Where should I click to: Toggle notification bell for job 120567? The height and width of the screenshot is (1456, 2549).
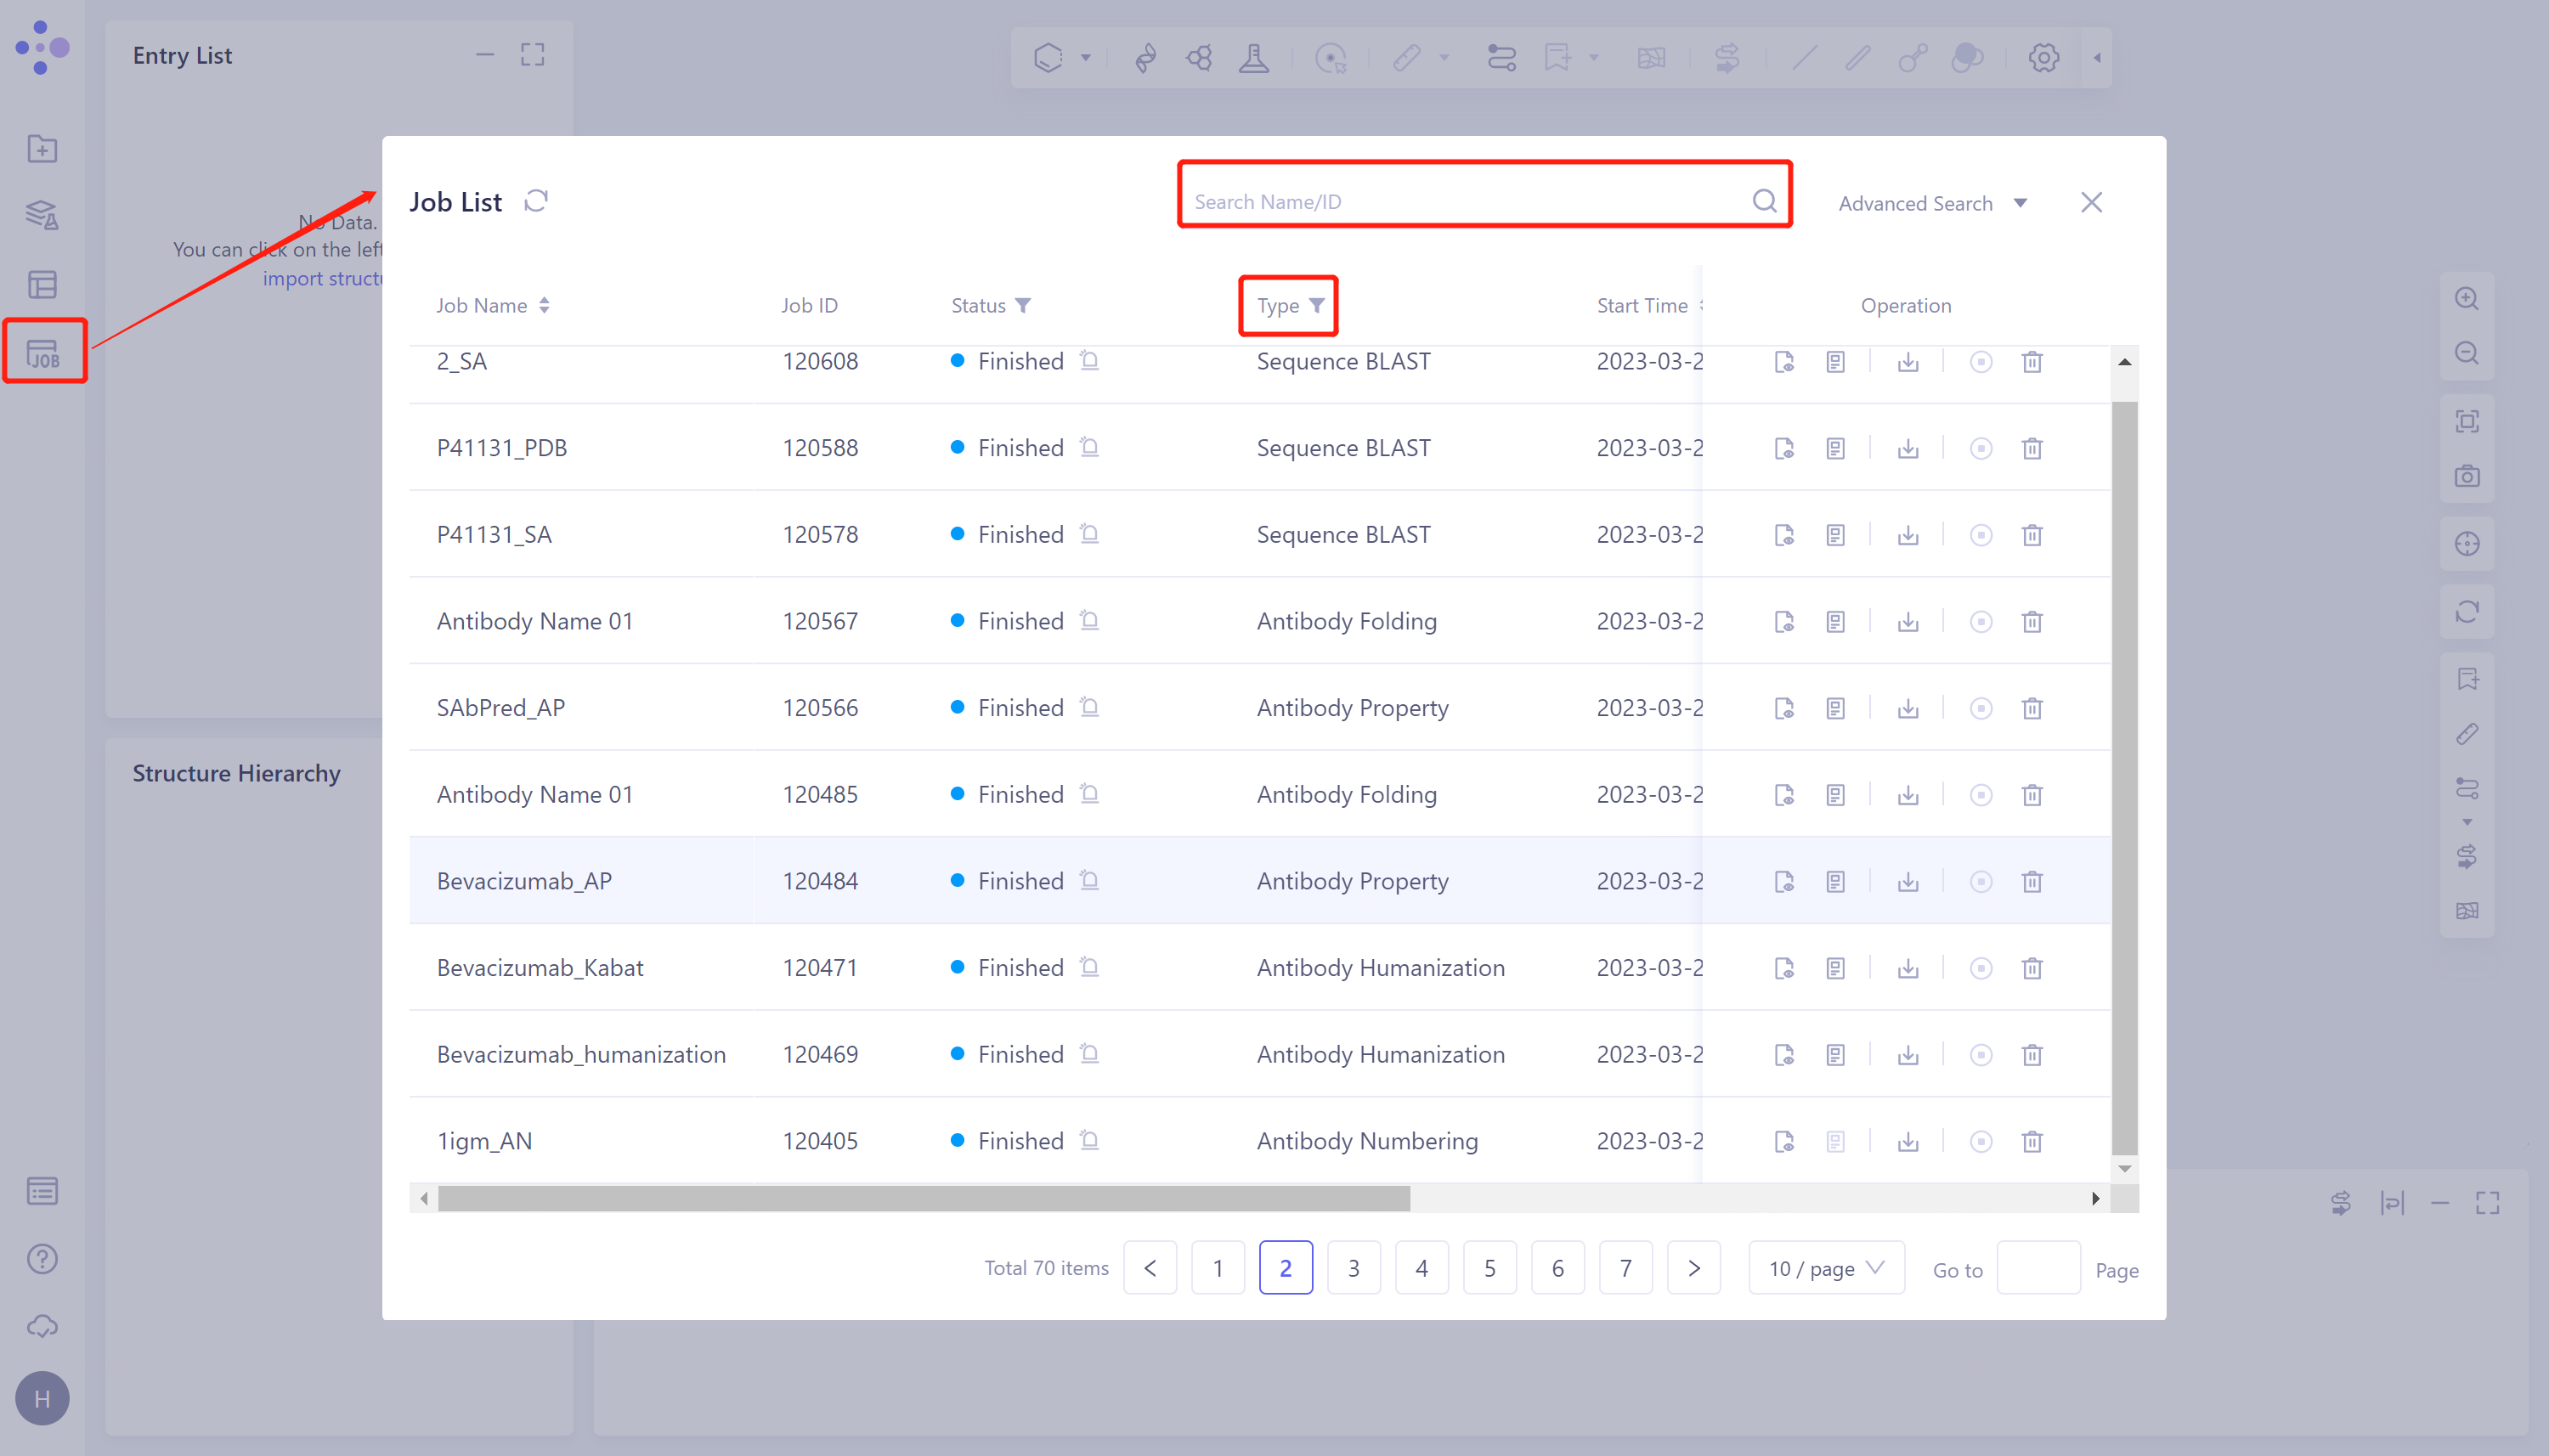[1089, 620]
